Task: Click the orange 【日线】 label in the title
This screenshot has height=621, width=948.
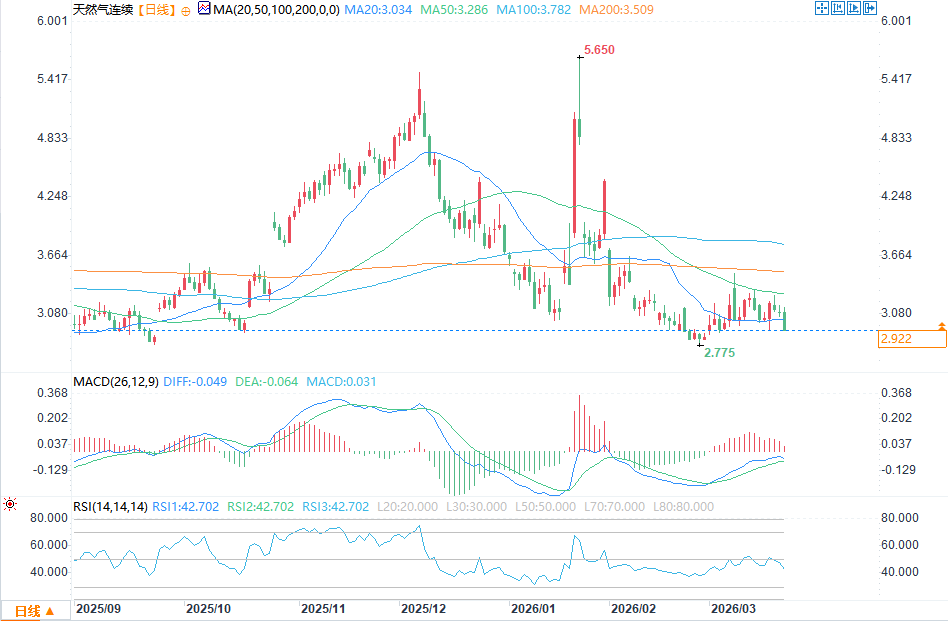Action: coord(156,10)
